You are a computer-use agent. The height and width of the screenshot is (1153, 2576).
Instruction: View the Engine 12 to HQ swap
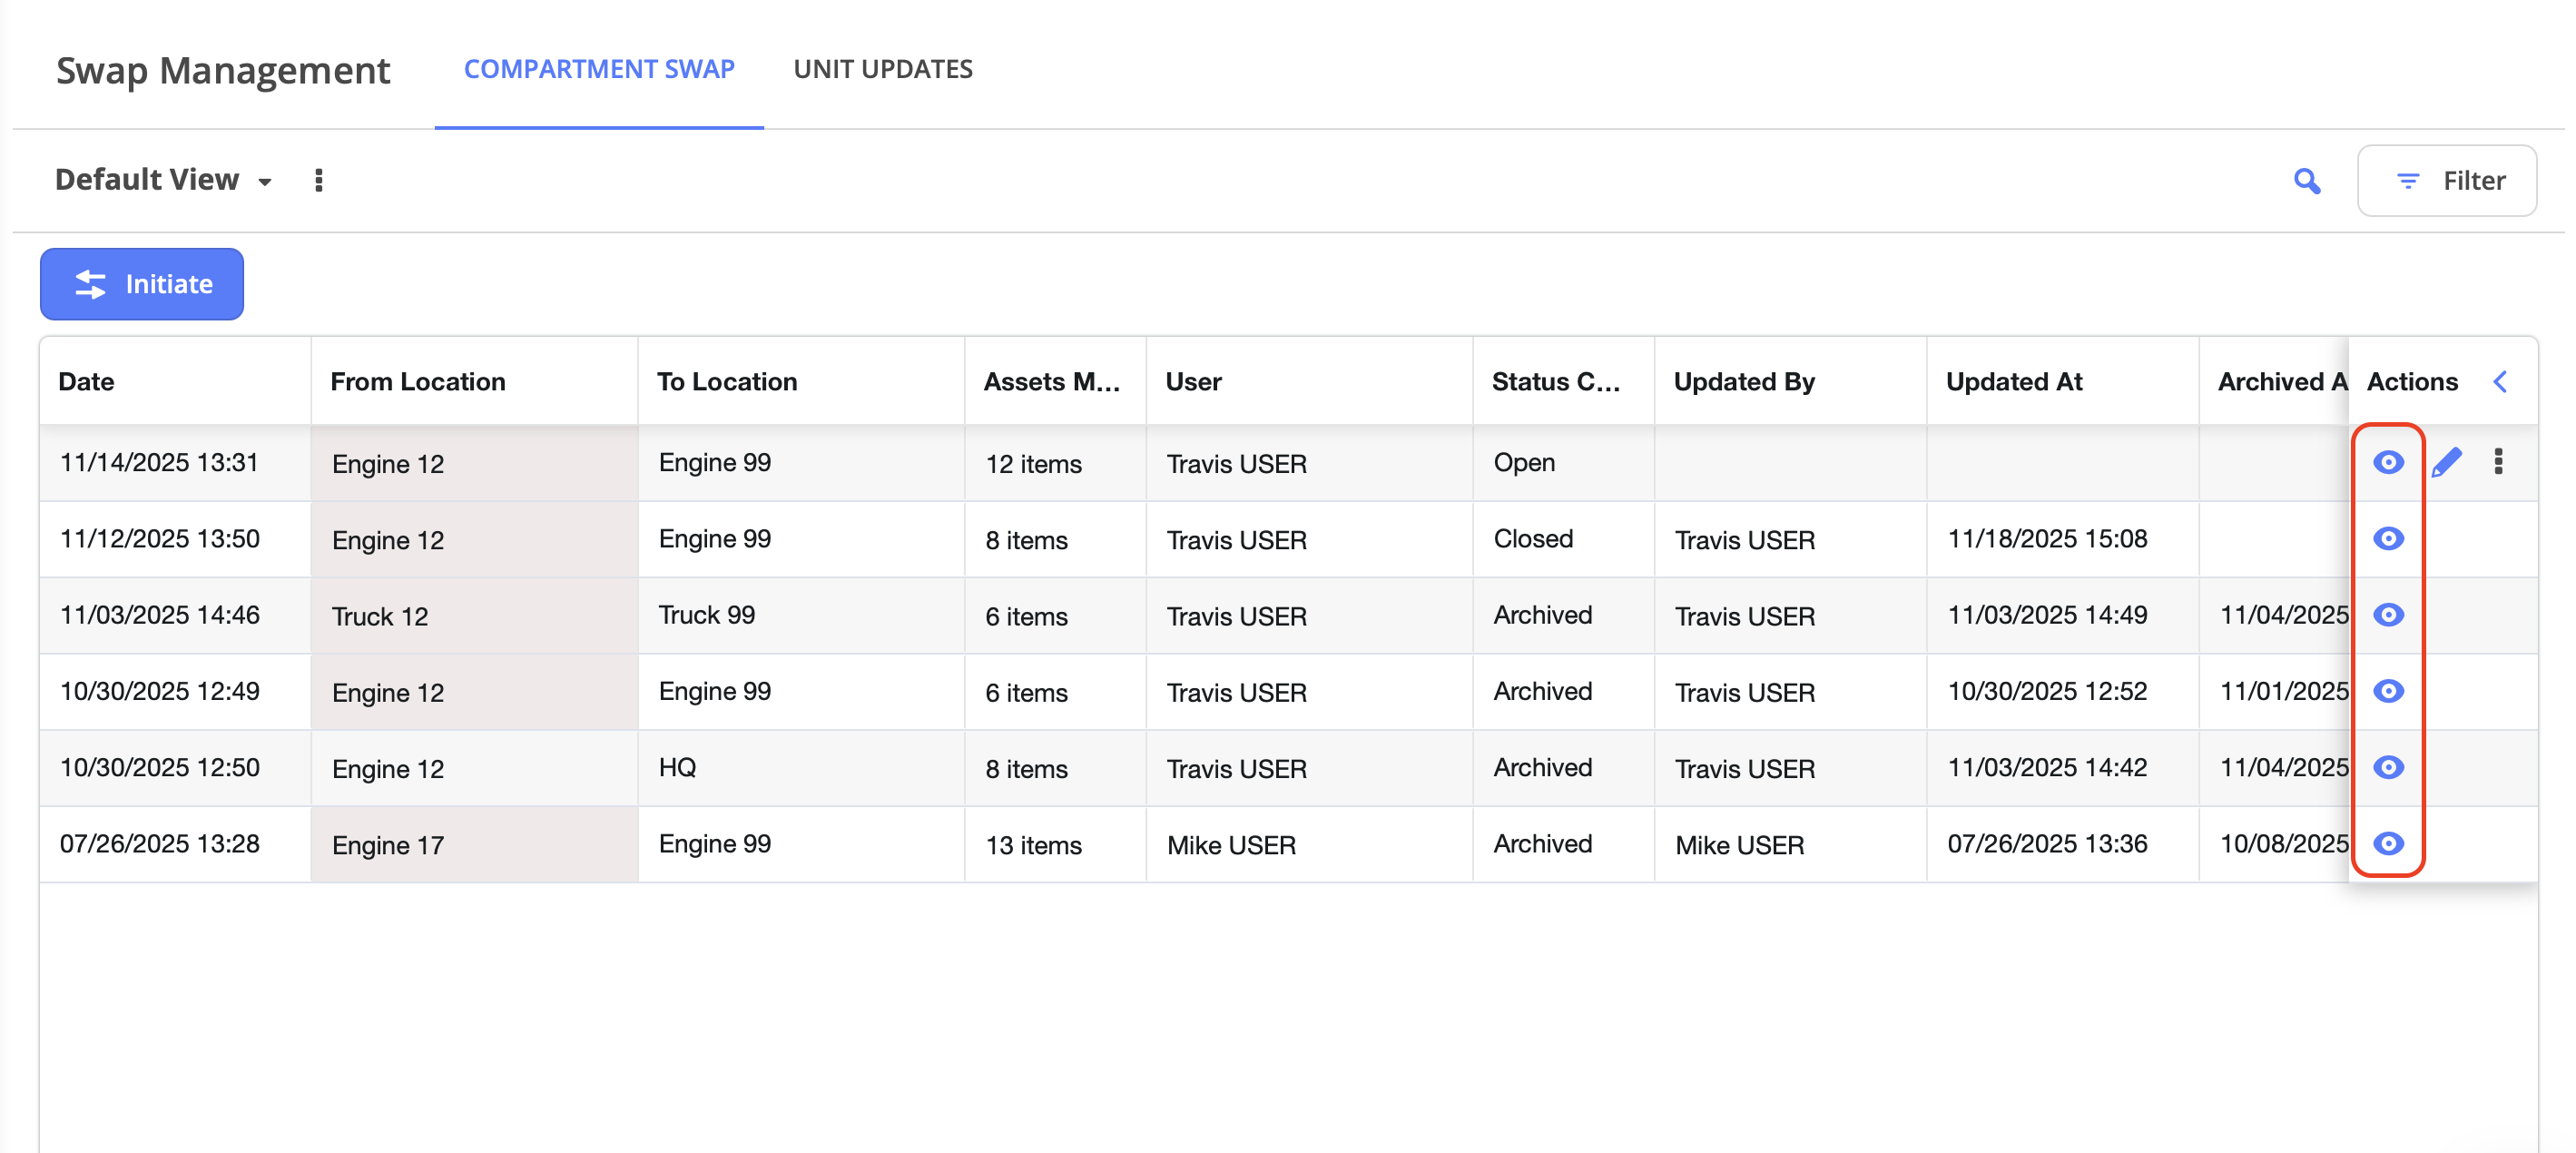coord(2388,768)
